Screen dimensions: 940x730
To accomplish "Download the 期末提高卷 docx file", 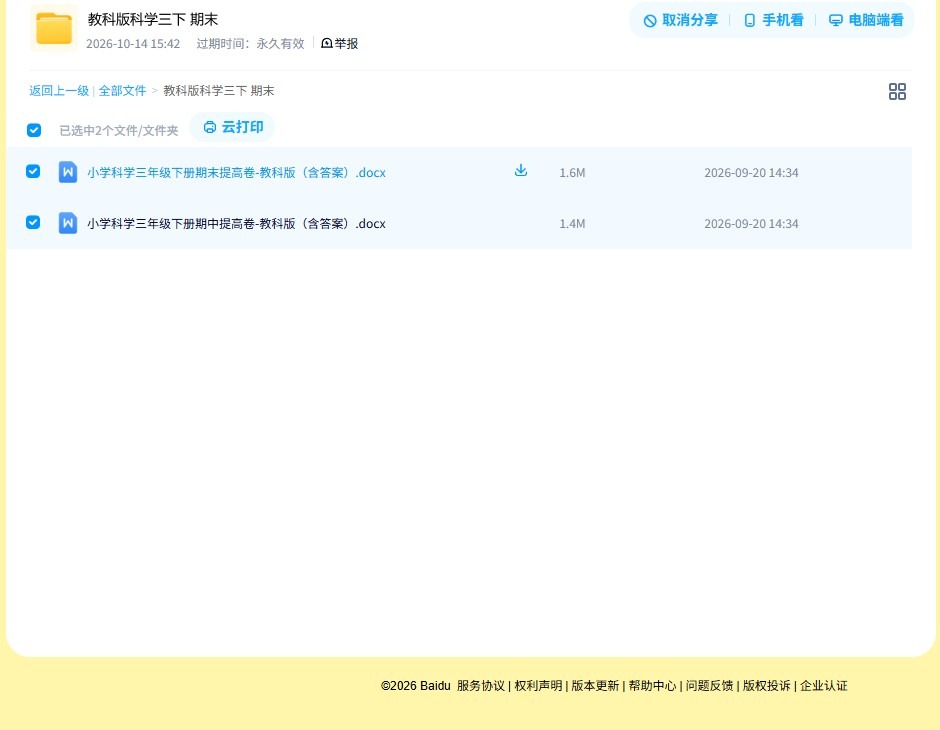I will [521, 171].
